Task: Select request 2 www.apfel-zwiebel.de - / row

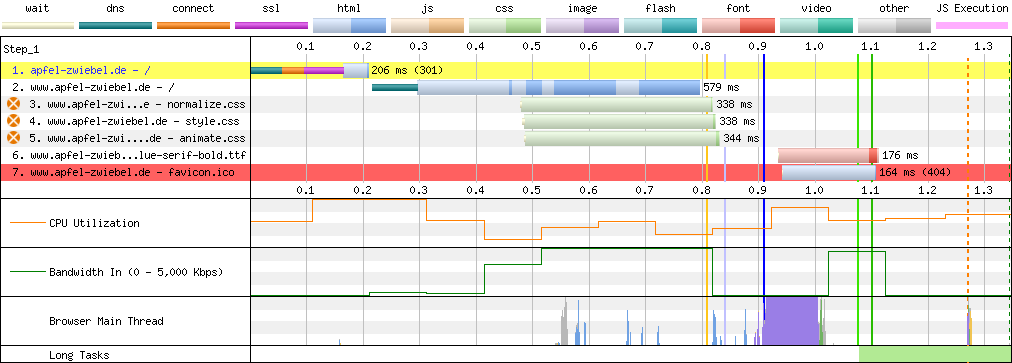Action: click(x=506, y=87)
